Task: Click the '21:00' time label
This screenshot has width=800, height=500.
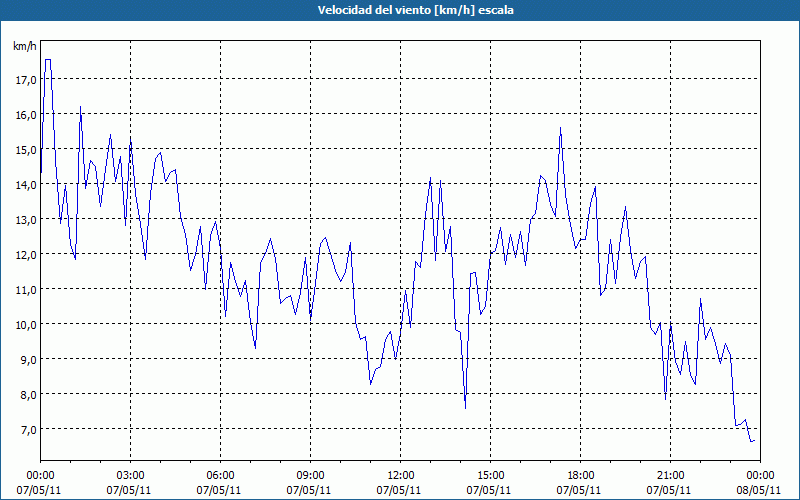Action: point(670,476)
